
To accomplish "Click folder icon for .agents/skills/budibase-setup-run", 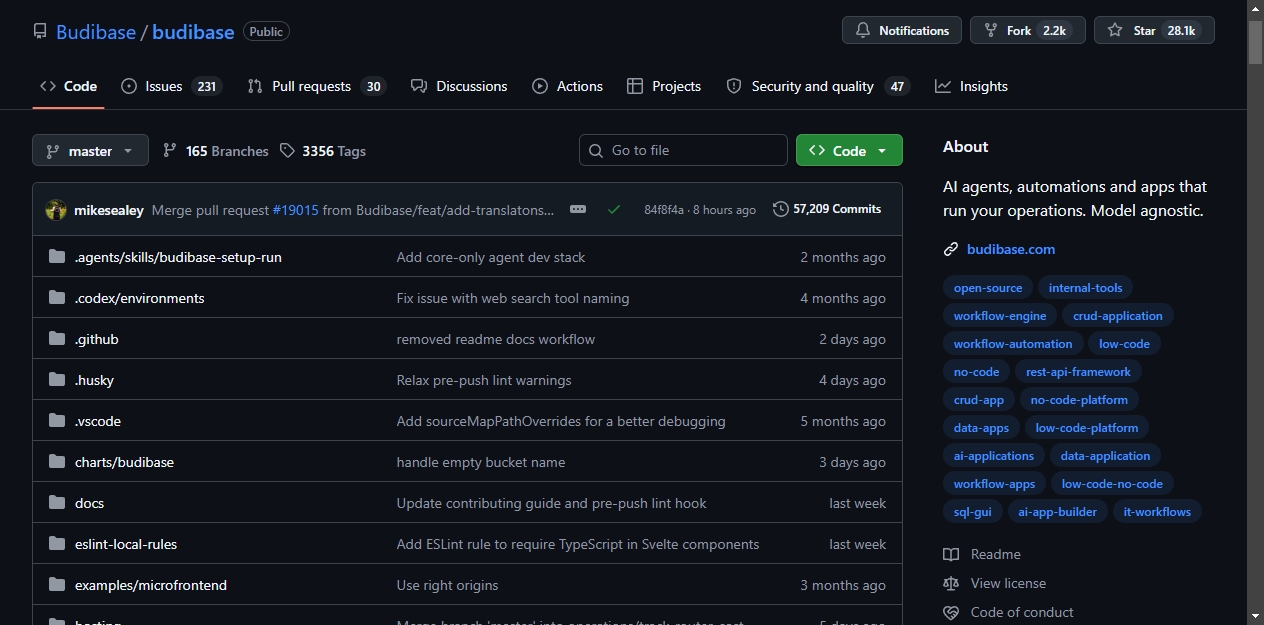I will pos(57,257).
